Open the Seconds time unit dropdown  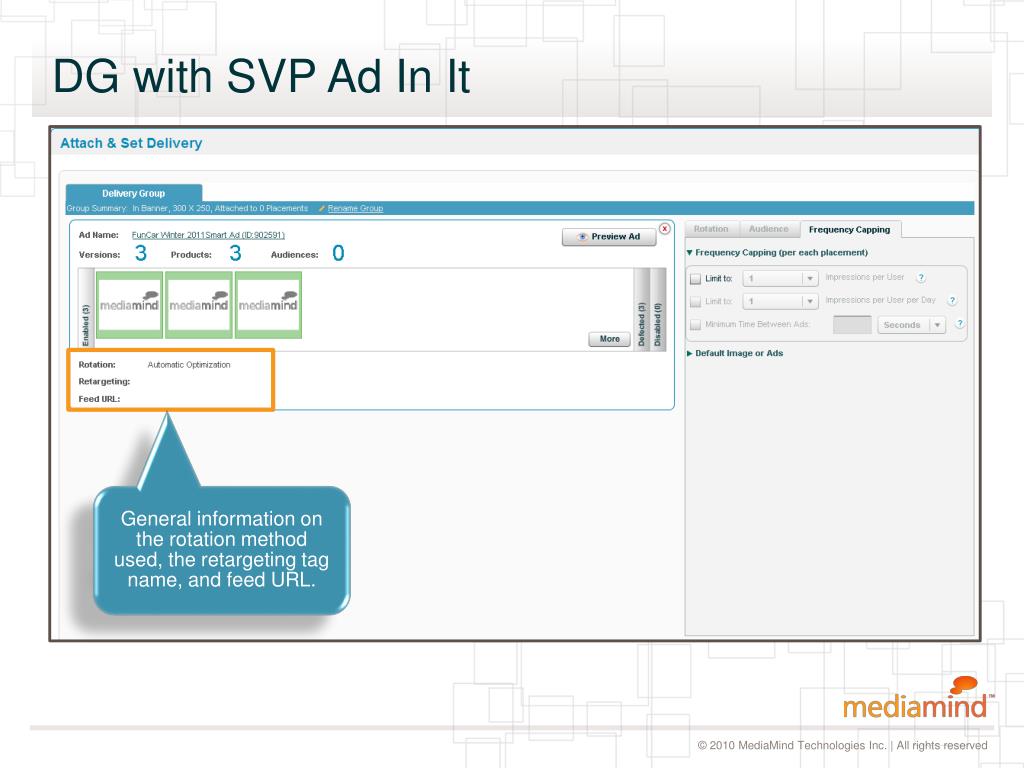tap(912, 325)
